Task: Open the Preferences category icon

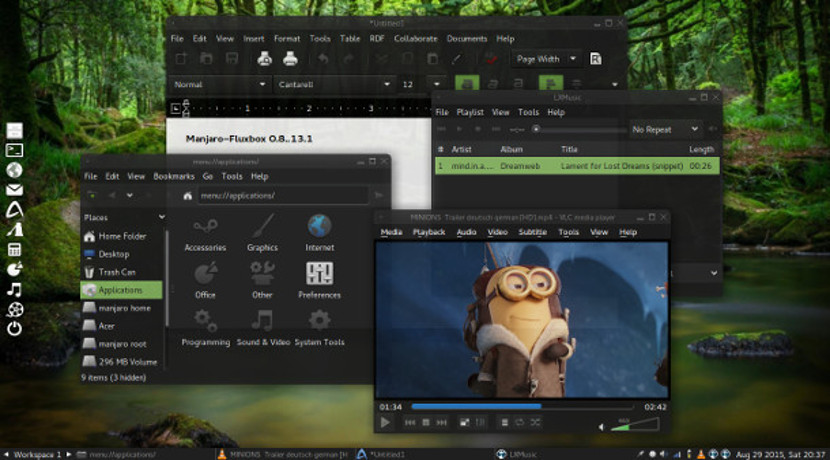Action: point(319,274)
